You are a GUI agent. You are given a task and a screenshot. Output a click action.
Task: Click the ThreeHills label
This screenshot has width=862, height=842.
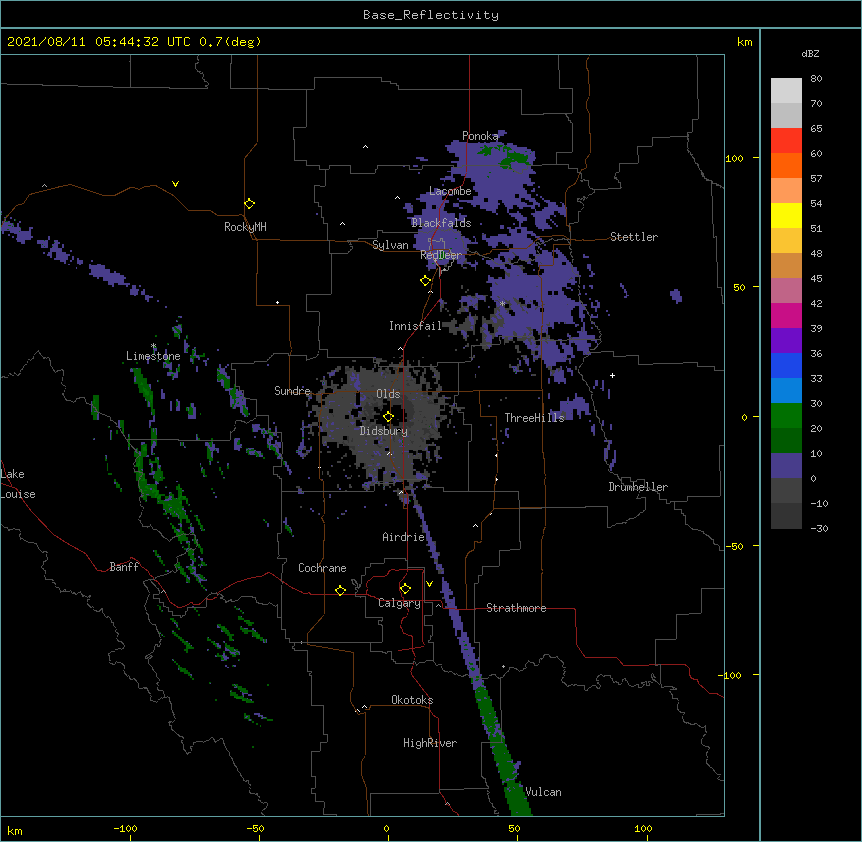(534, 418)
